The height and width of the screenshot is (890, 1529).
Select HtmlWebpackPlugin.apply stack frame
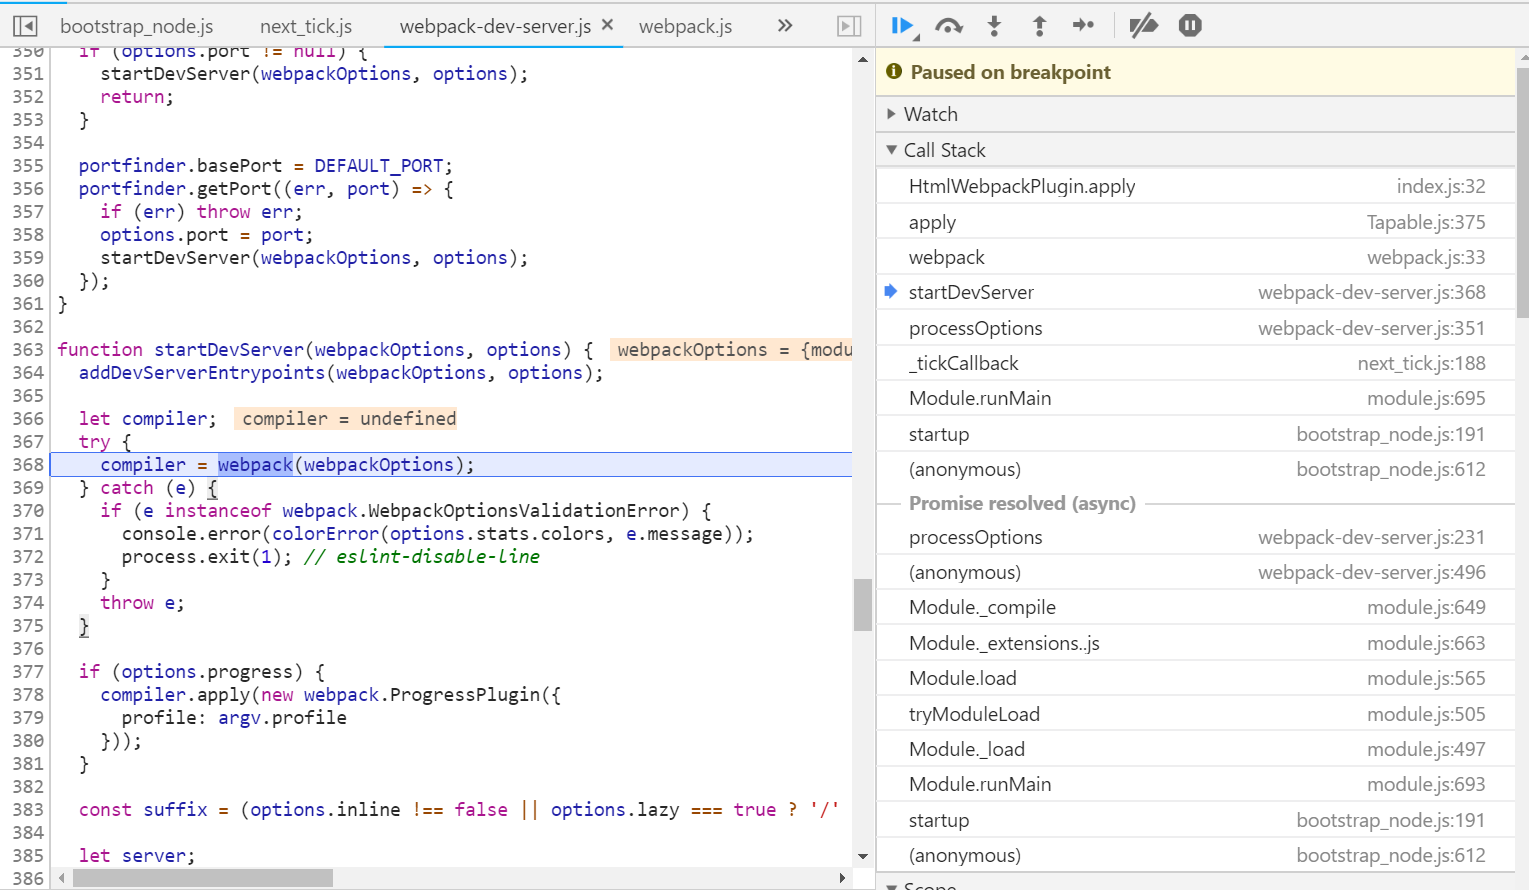click(x=1196, y=186)
